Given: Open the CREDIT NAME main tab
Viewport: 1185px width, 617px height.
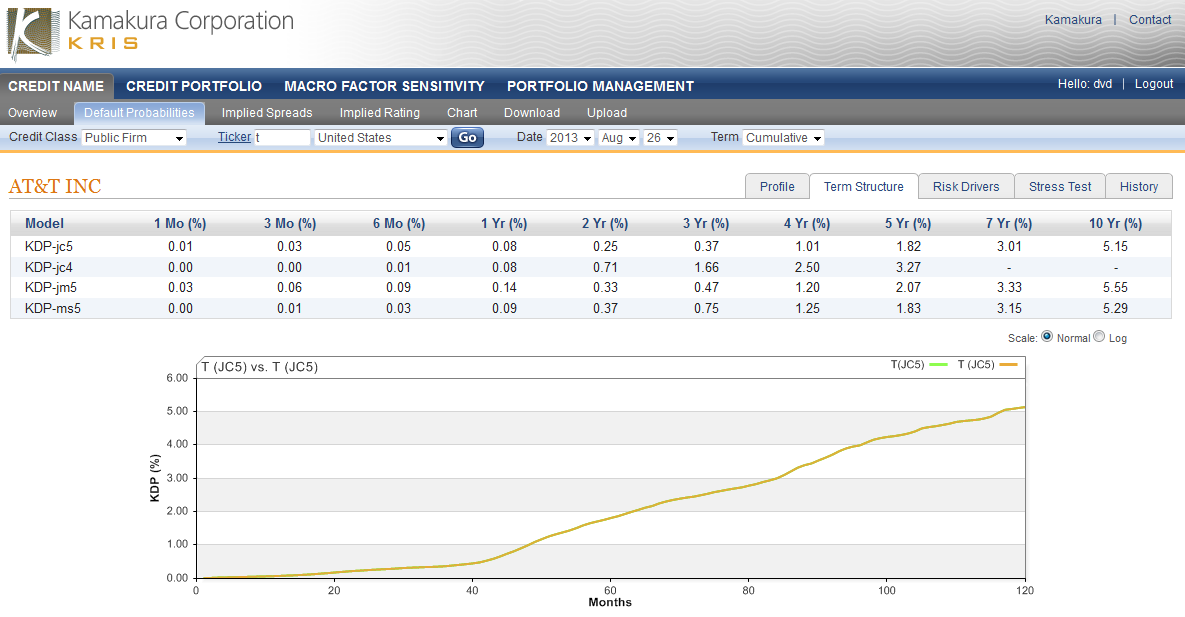Looking at the screenshot, I should tap(56, 86).
